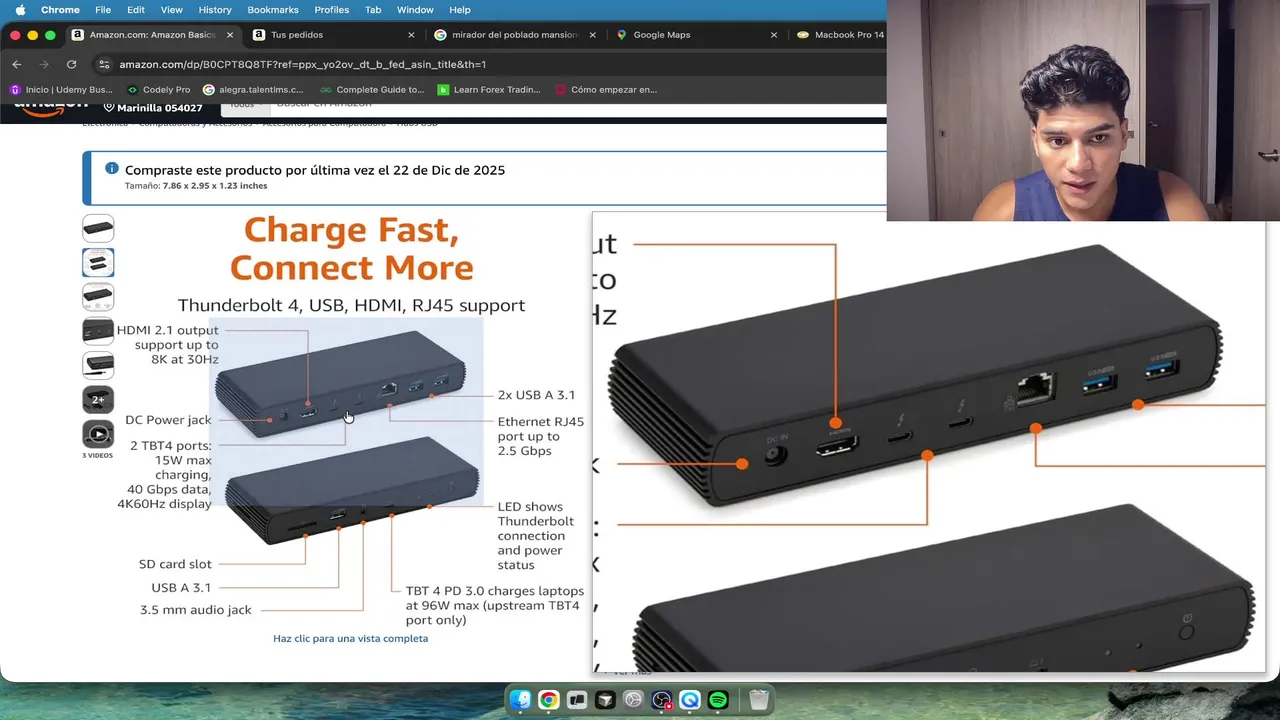Open the Edit menu
Image resolution: width=1280 pixels, height=720 pixels.
click(136, 10)
